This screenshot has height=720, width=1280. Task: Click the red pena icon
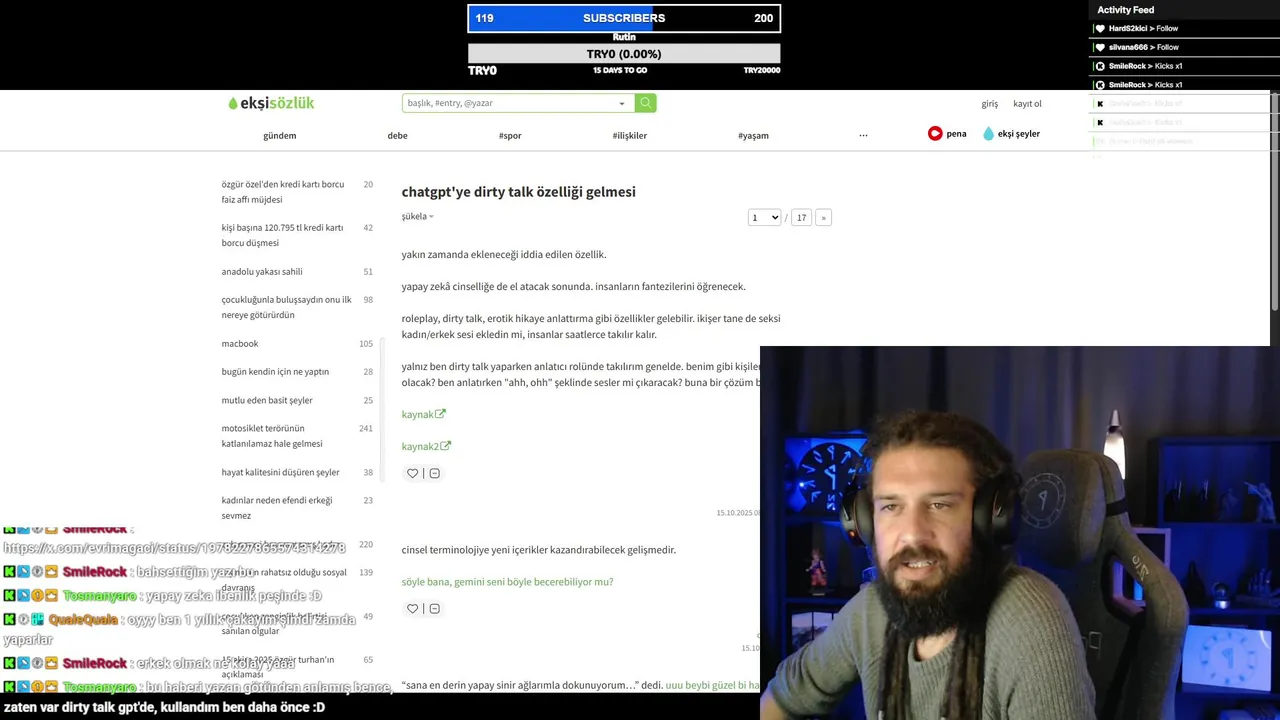click(935, 133)
